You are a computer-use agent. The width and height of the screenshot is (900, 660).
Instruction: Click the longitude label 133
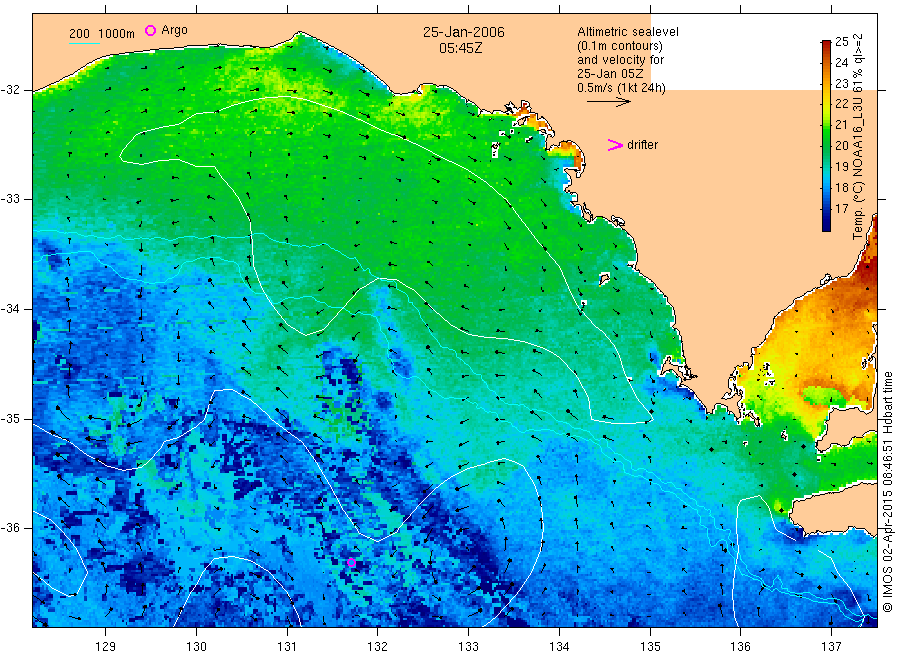tap(468, 646)
